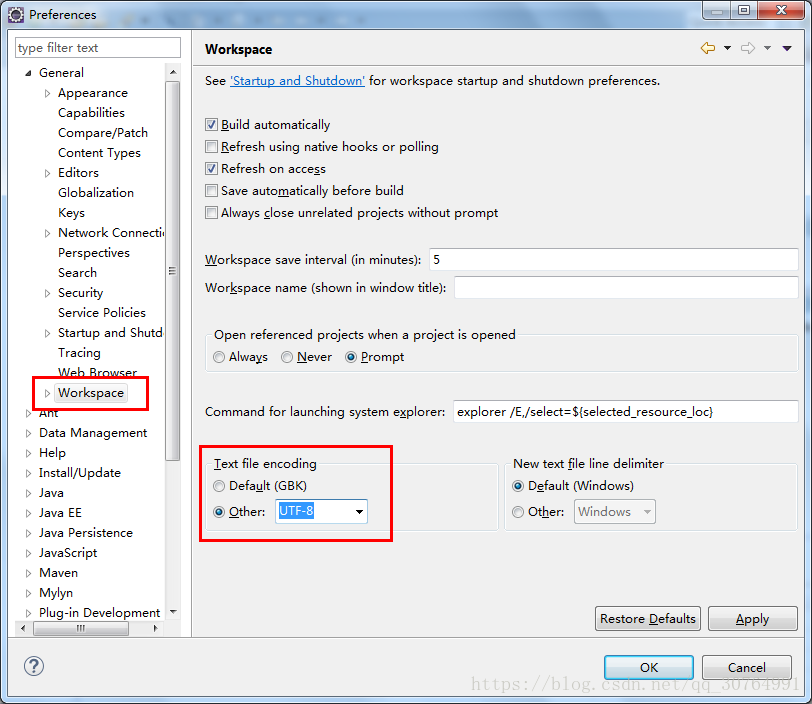Expand the Data Management node

click(x=28, y=433)
